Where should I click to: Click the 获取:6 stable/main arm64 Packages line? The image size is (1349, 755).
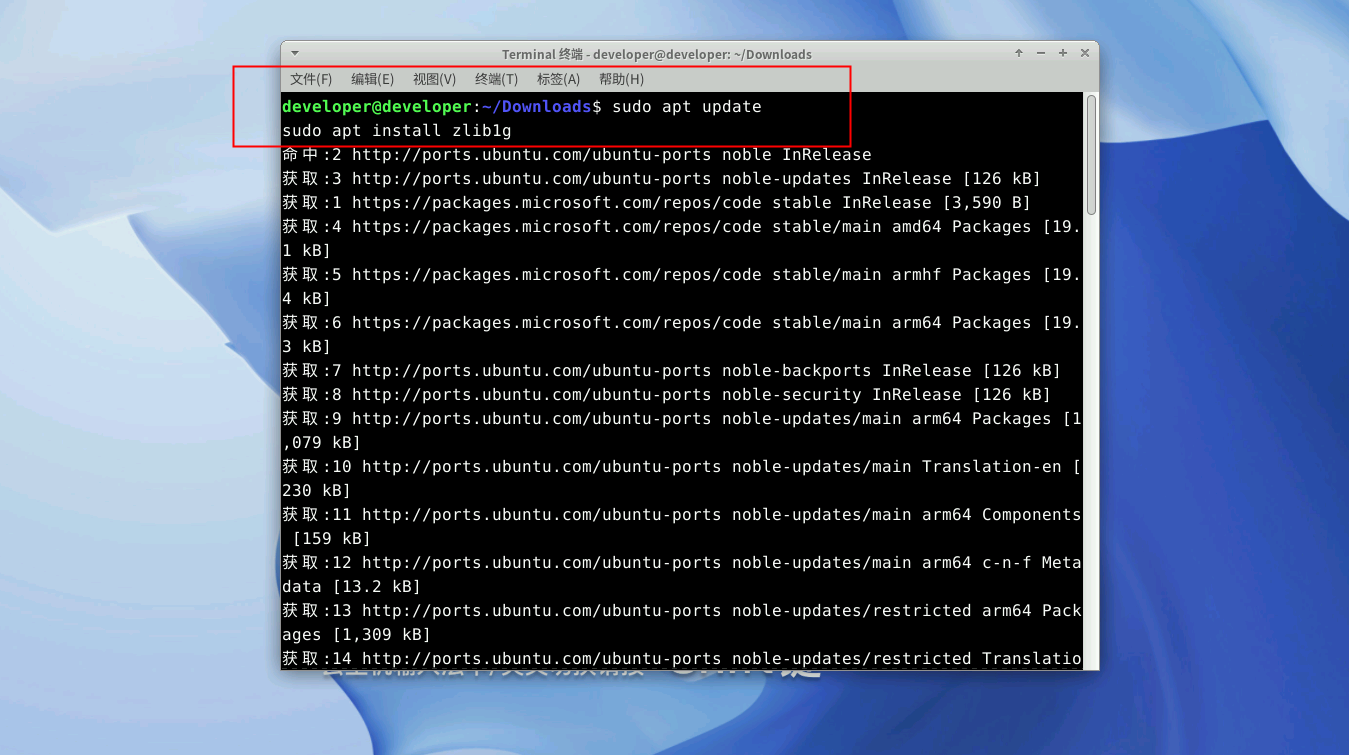(x=682, y=334)
